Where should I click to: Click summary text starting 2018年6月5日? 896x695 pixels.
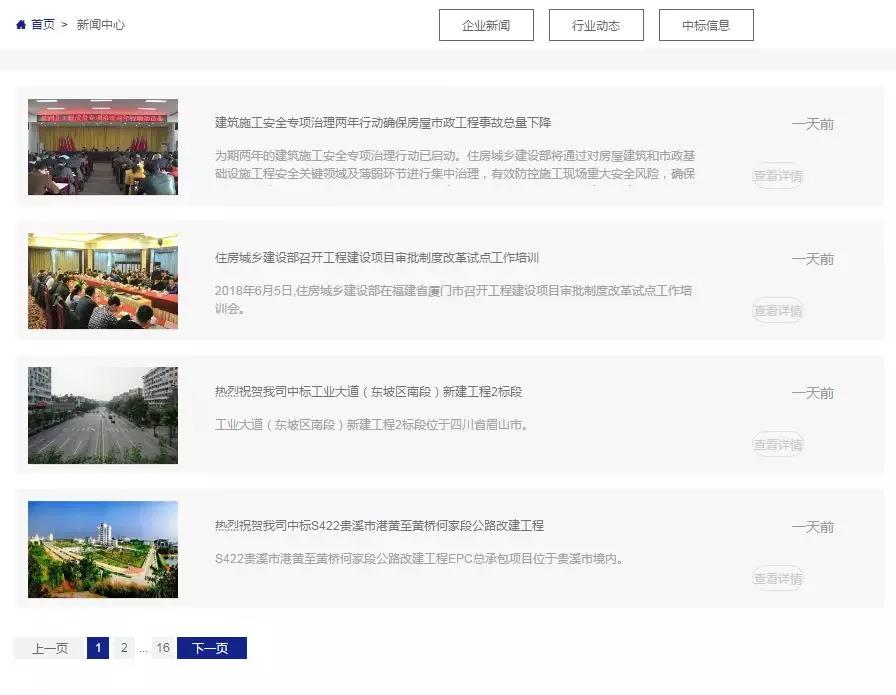(x=454, y=299)
